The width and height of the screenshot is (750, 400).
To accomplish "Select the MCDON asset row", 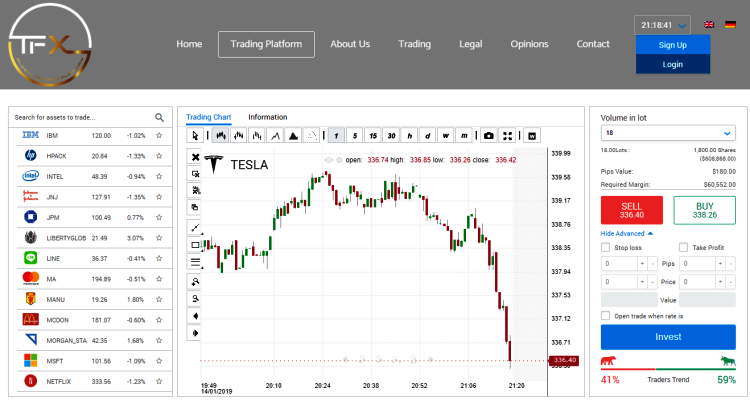I will click(x=95, y=320).
